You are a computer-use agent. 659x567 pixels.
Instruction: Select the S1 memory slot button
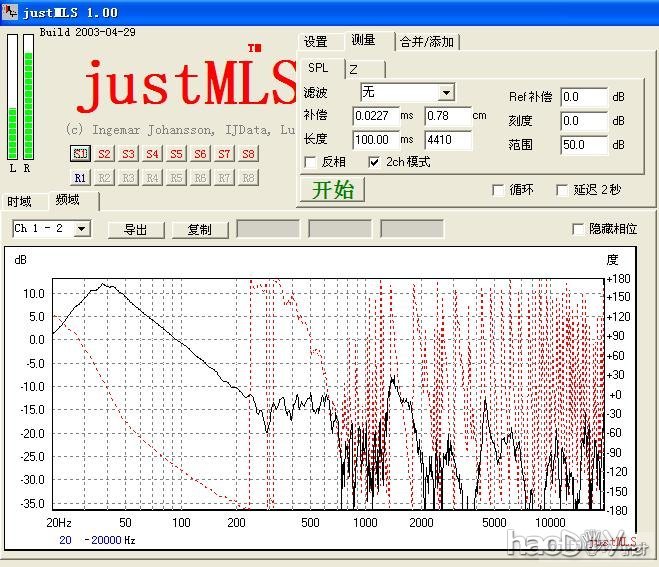[x=80, y=154]
